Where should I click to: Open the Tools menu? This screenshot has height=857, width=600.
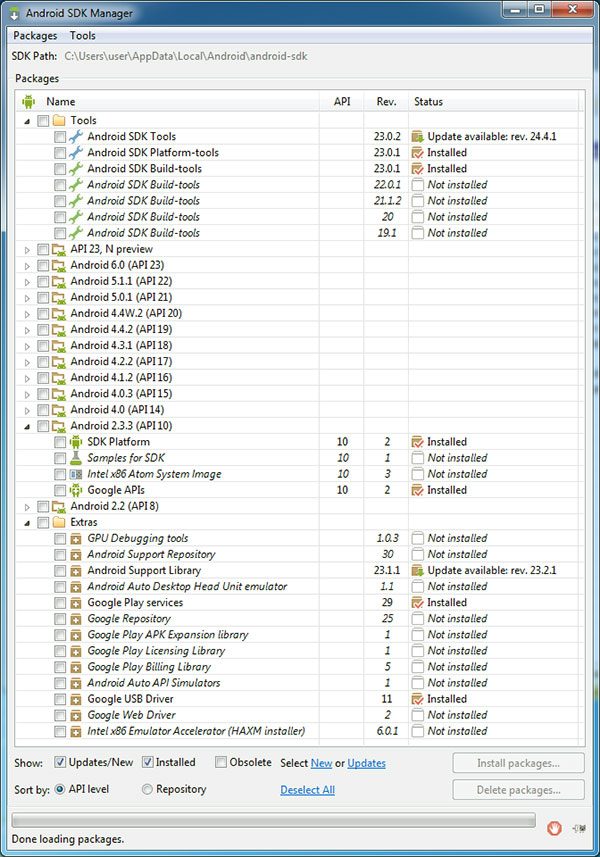point(83,36)
